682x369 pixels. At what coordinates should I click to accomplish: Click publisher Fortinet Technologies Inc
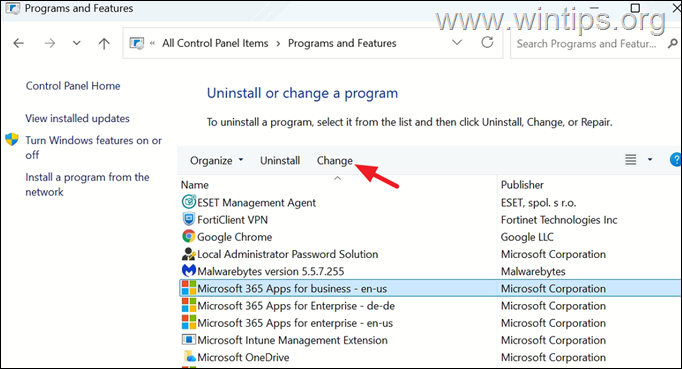[x=559, y=220]
